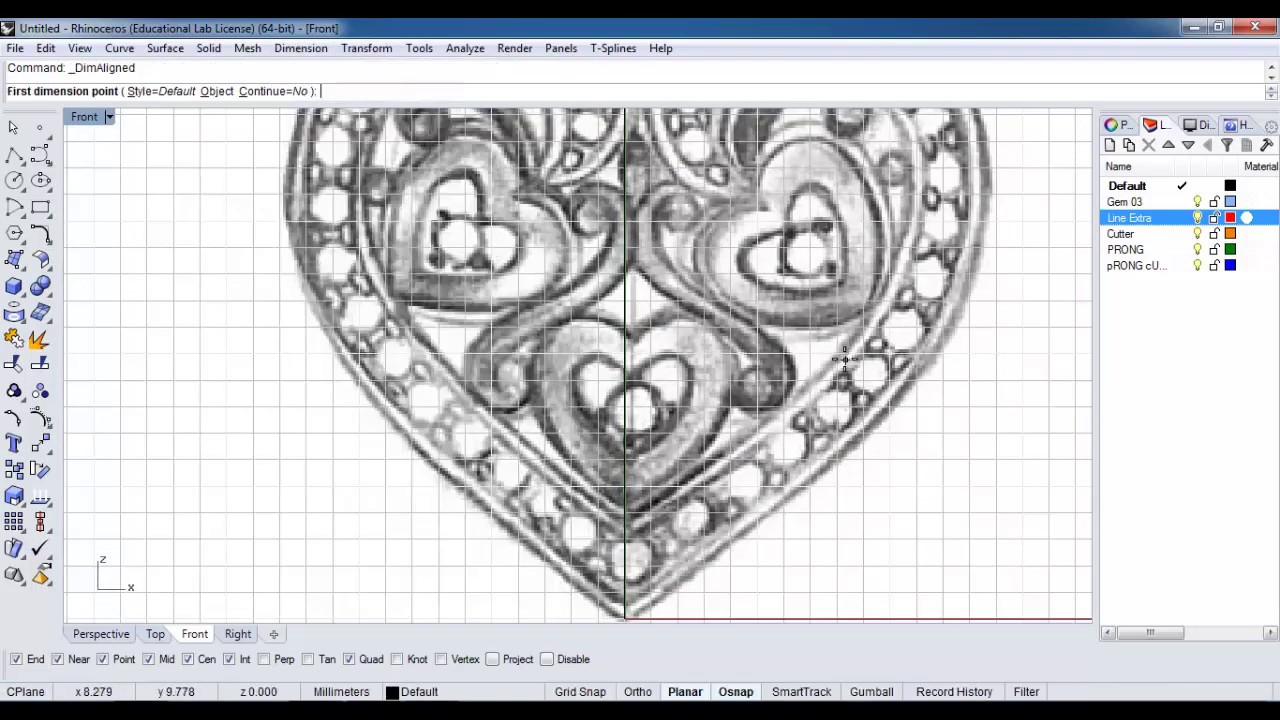This screenshot has width=1280, height=720.
Task: Click the Object option in command prompt
Action: point(216,91)
